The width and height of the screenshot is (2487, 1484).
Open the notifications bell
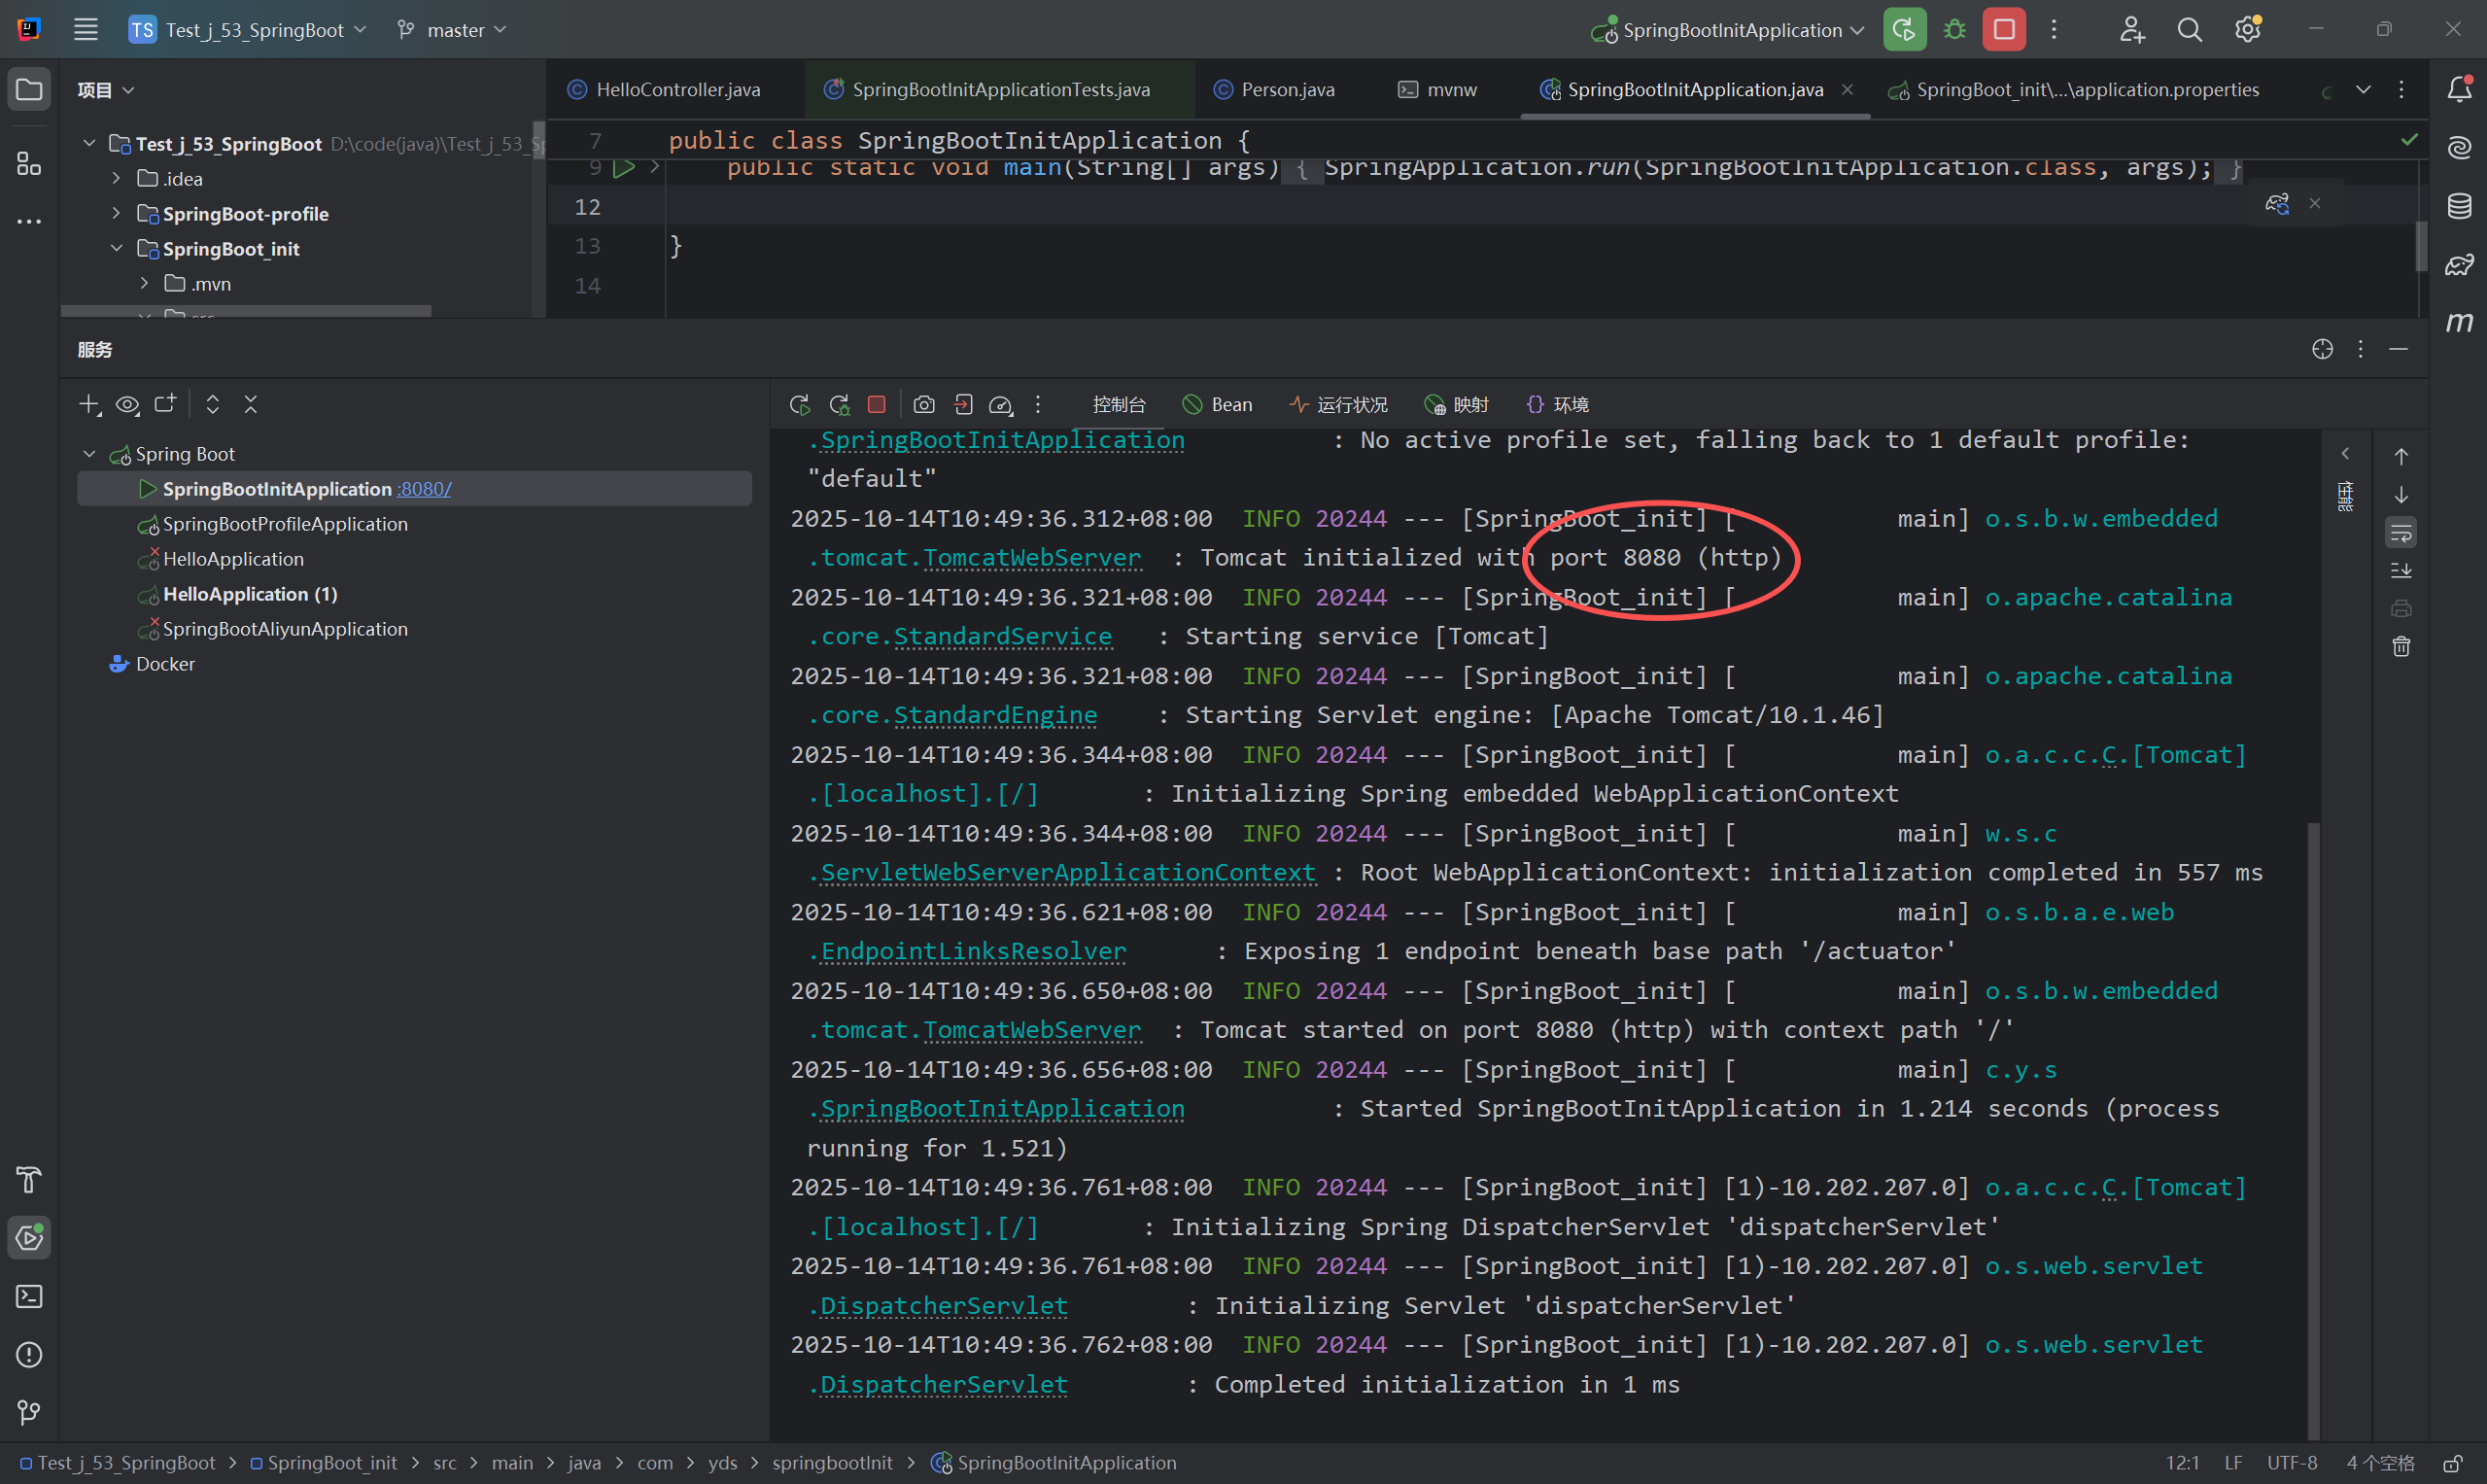2460,89
